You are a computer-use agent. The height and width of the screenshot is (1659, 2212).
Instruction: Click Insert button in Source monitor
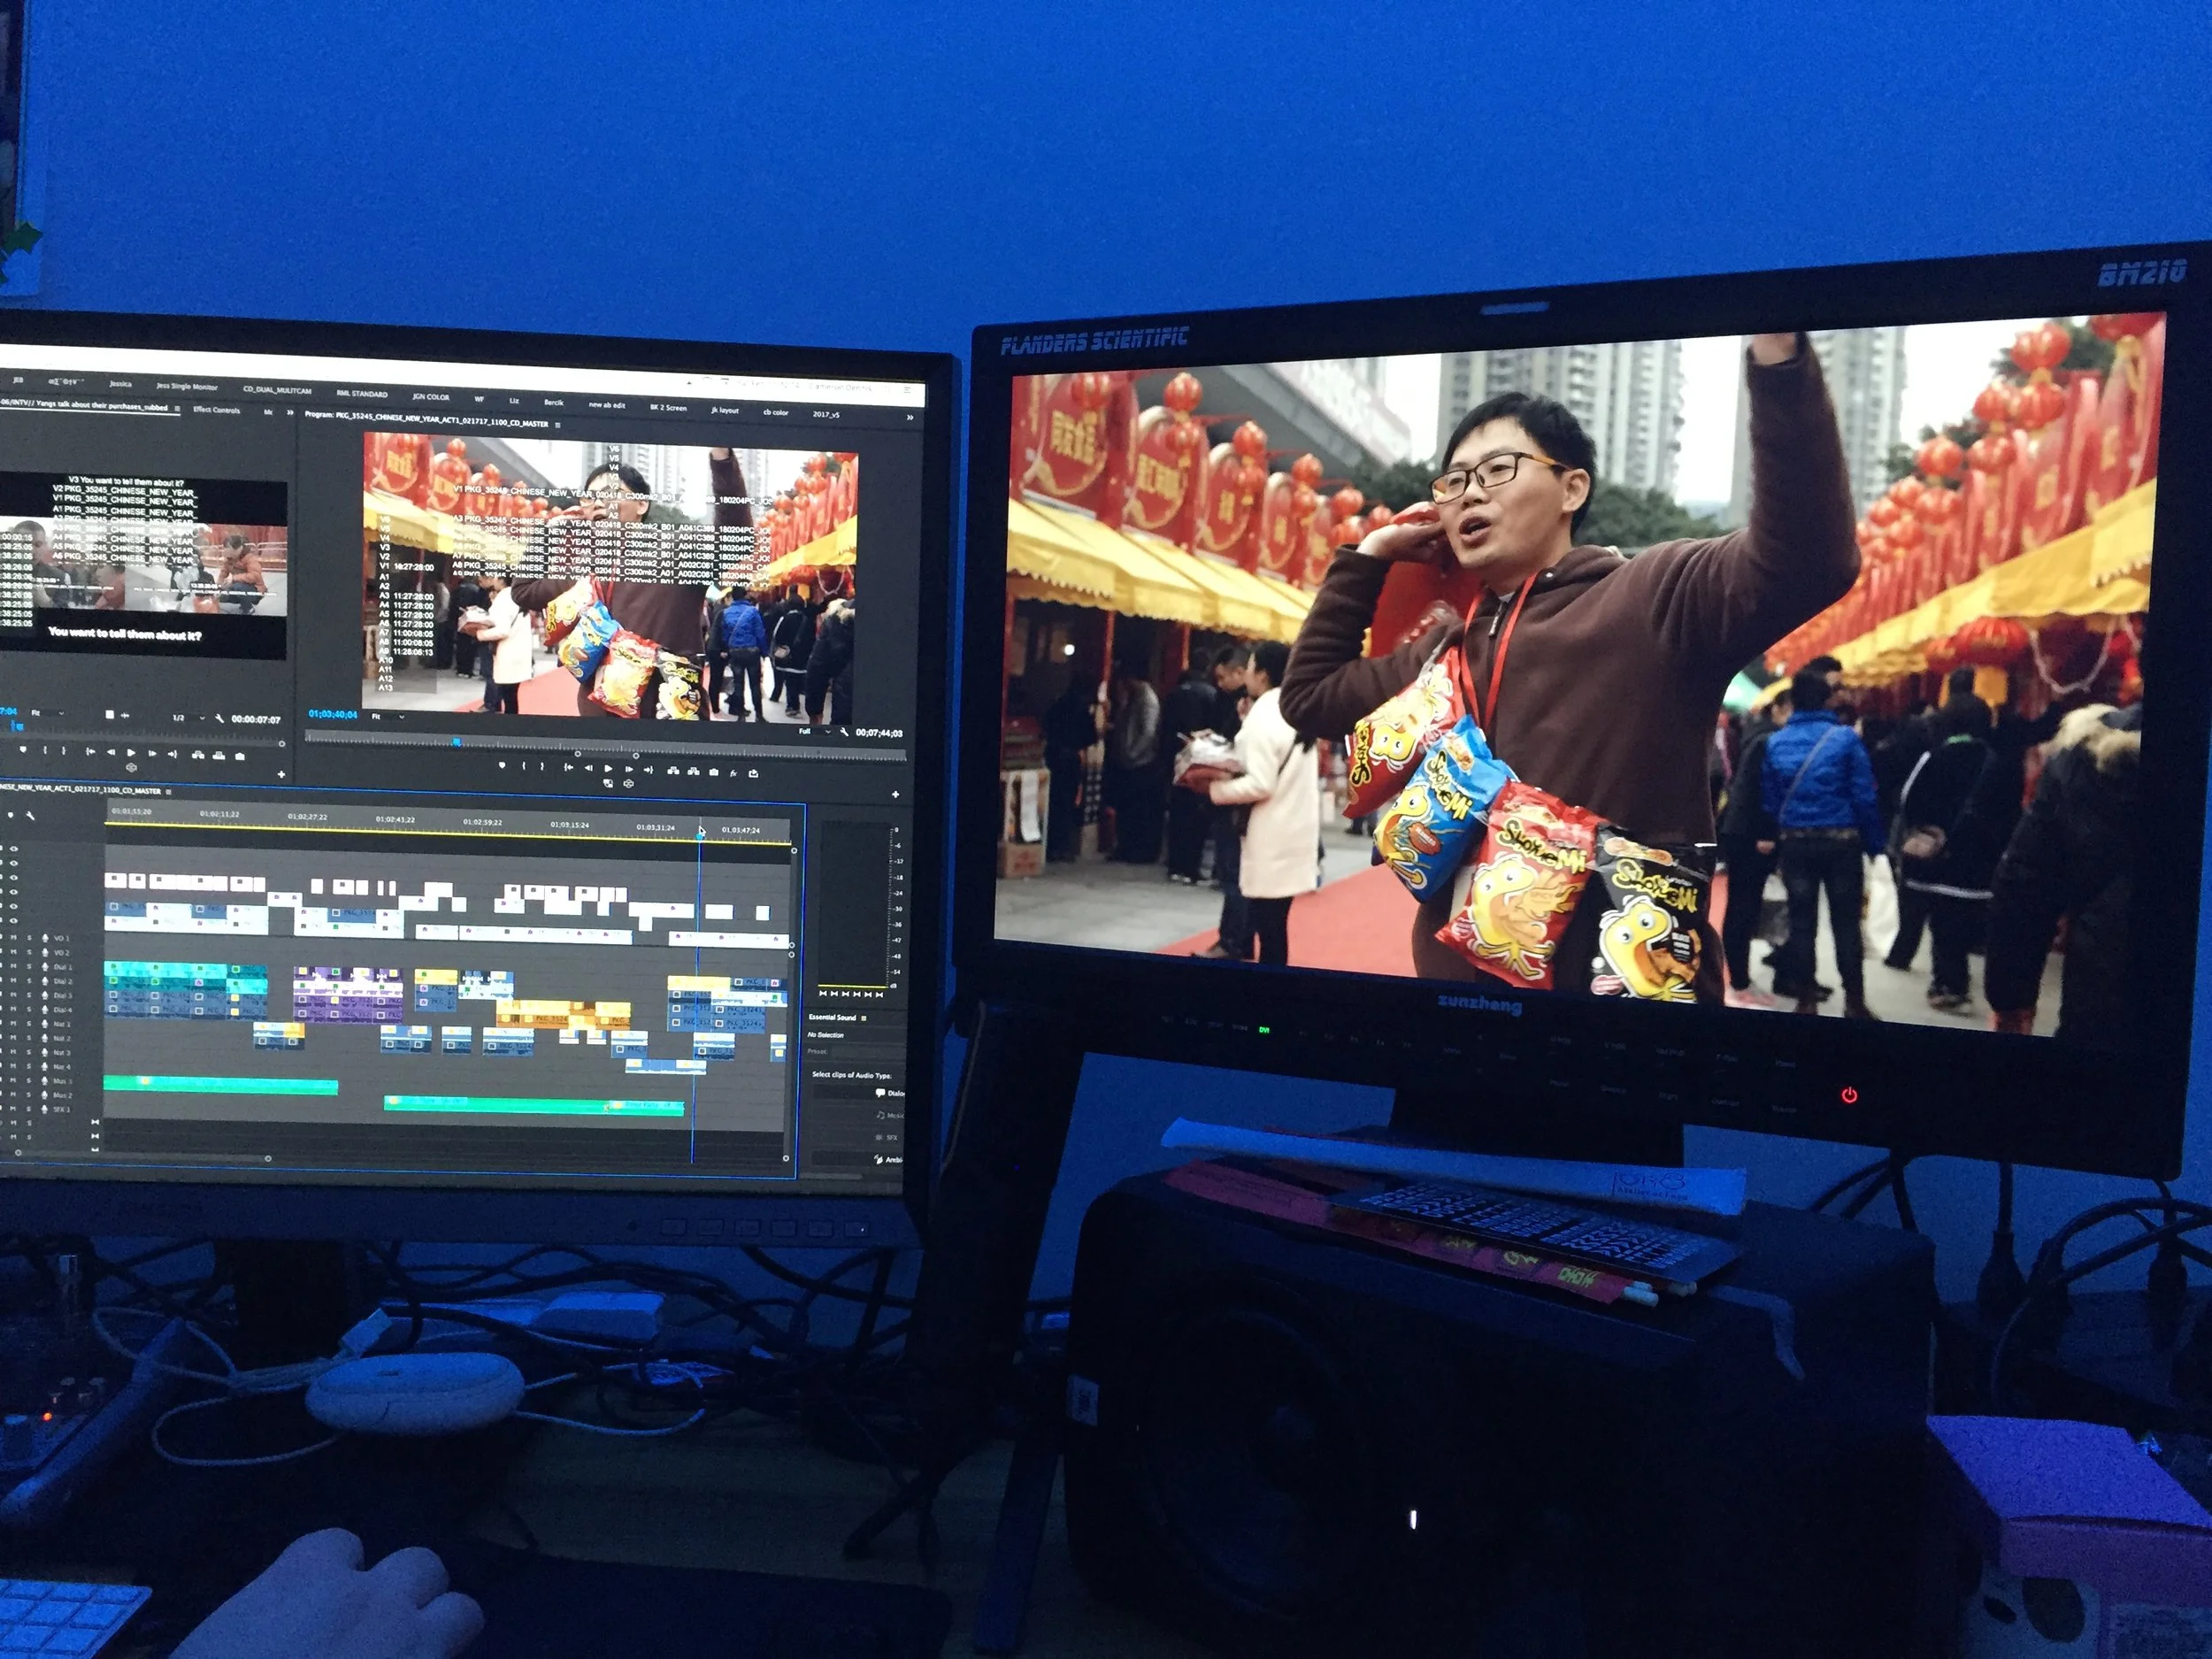198,755
